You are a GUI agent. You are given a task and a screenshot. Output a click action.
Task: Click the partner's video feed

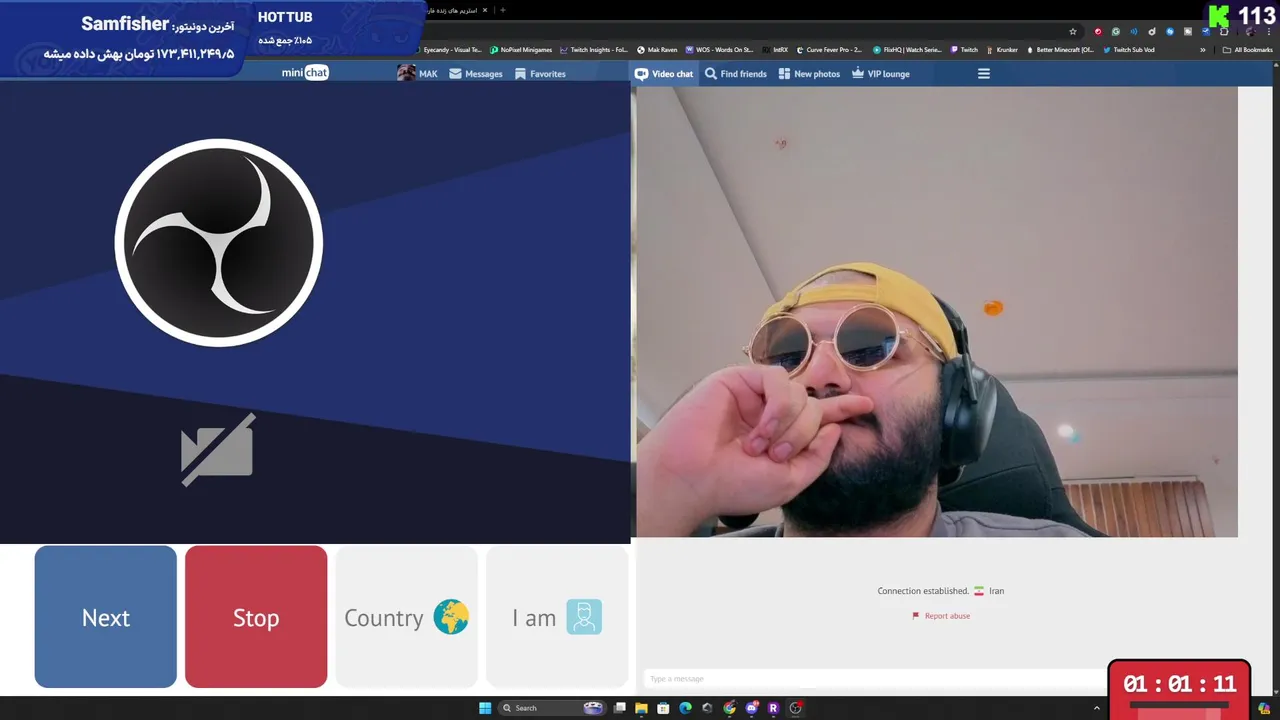(x=937, y=311)
